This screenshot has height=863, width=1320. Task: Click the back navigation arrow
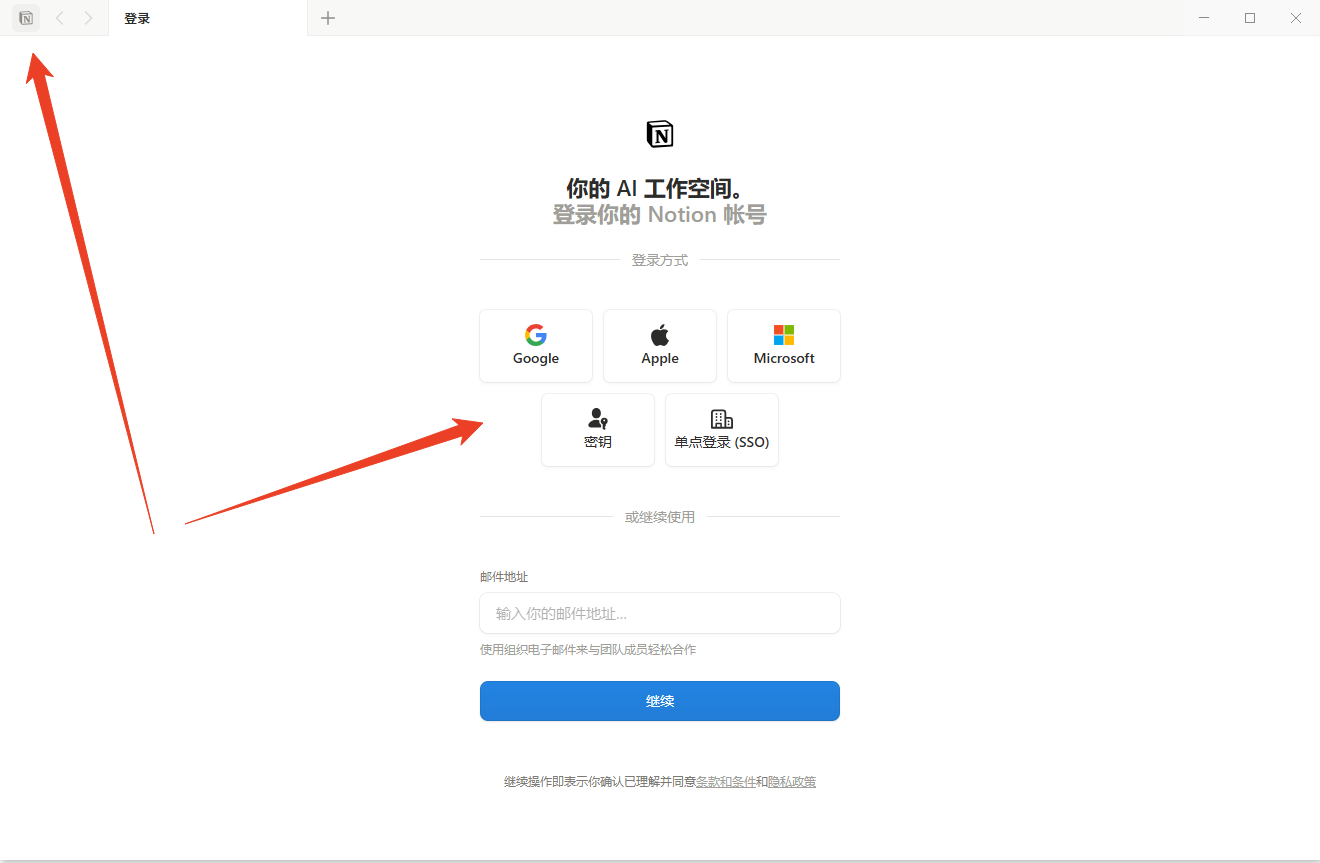59,18
